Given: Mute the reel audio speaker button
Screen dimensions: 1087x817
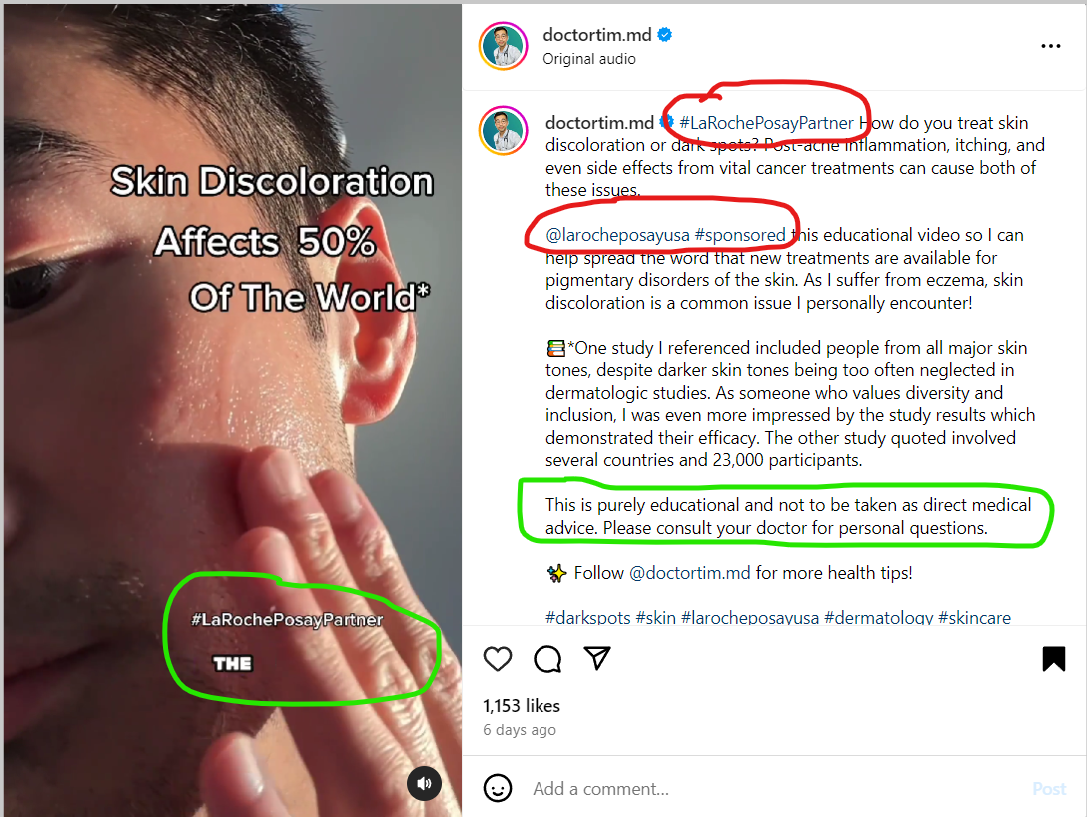Looking at the screenshot, I should [x=424, y=783].
